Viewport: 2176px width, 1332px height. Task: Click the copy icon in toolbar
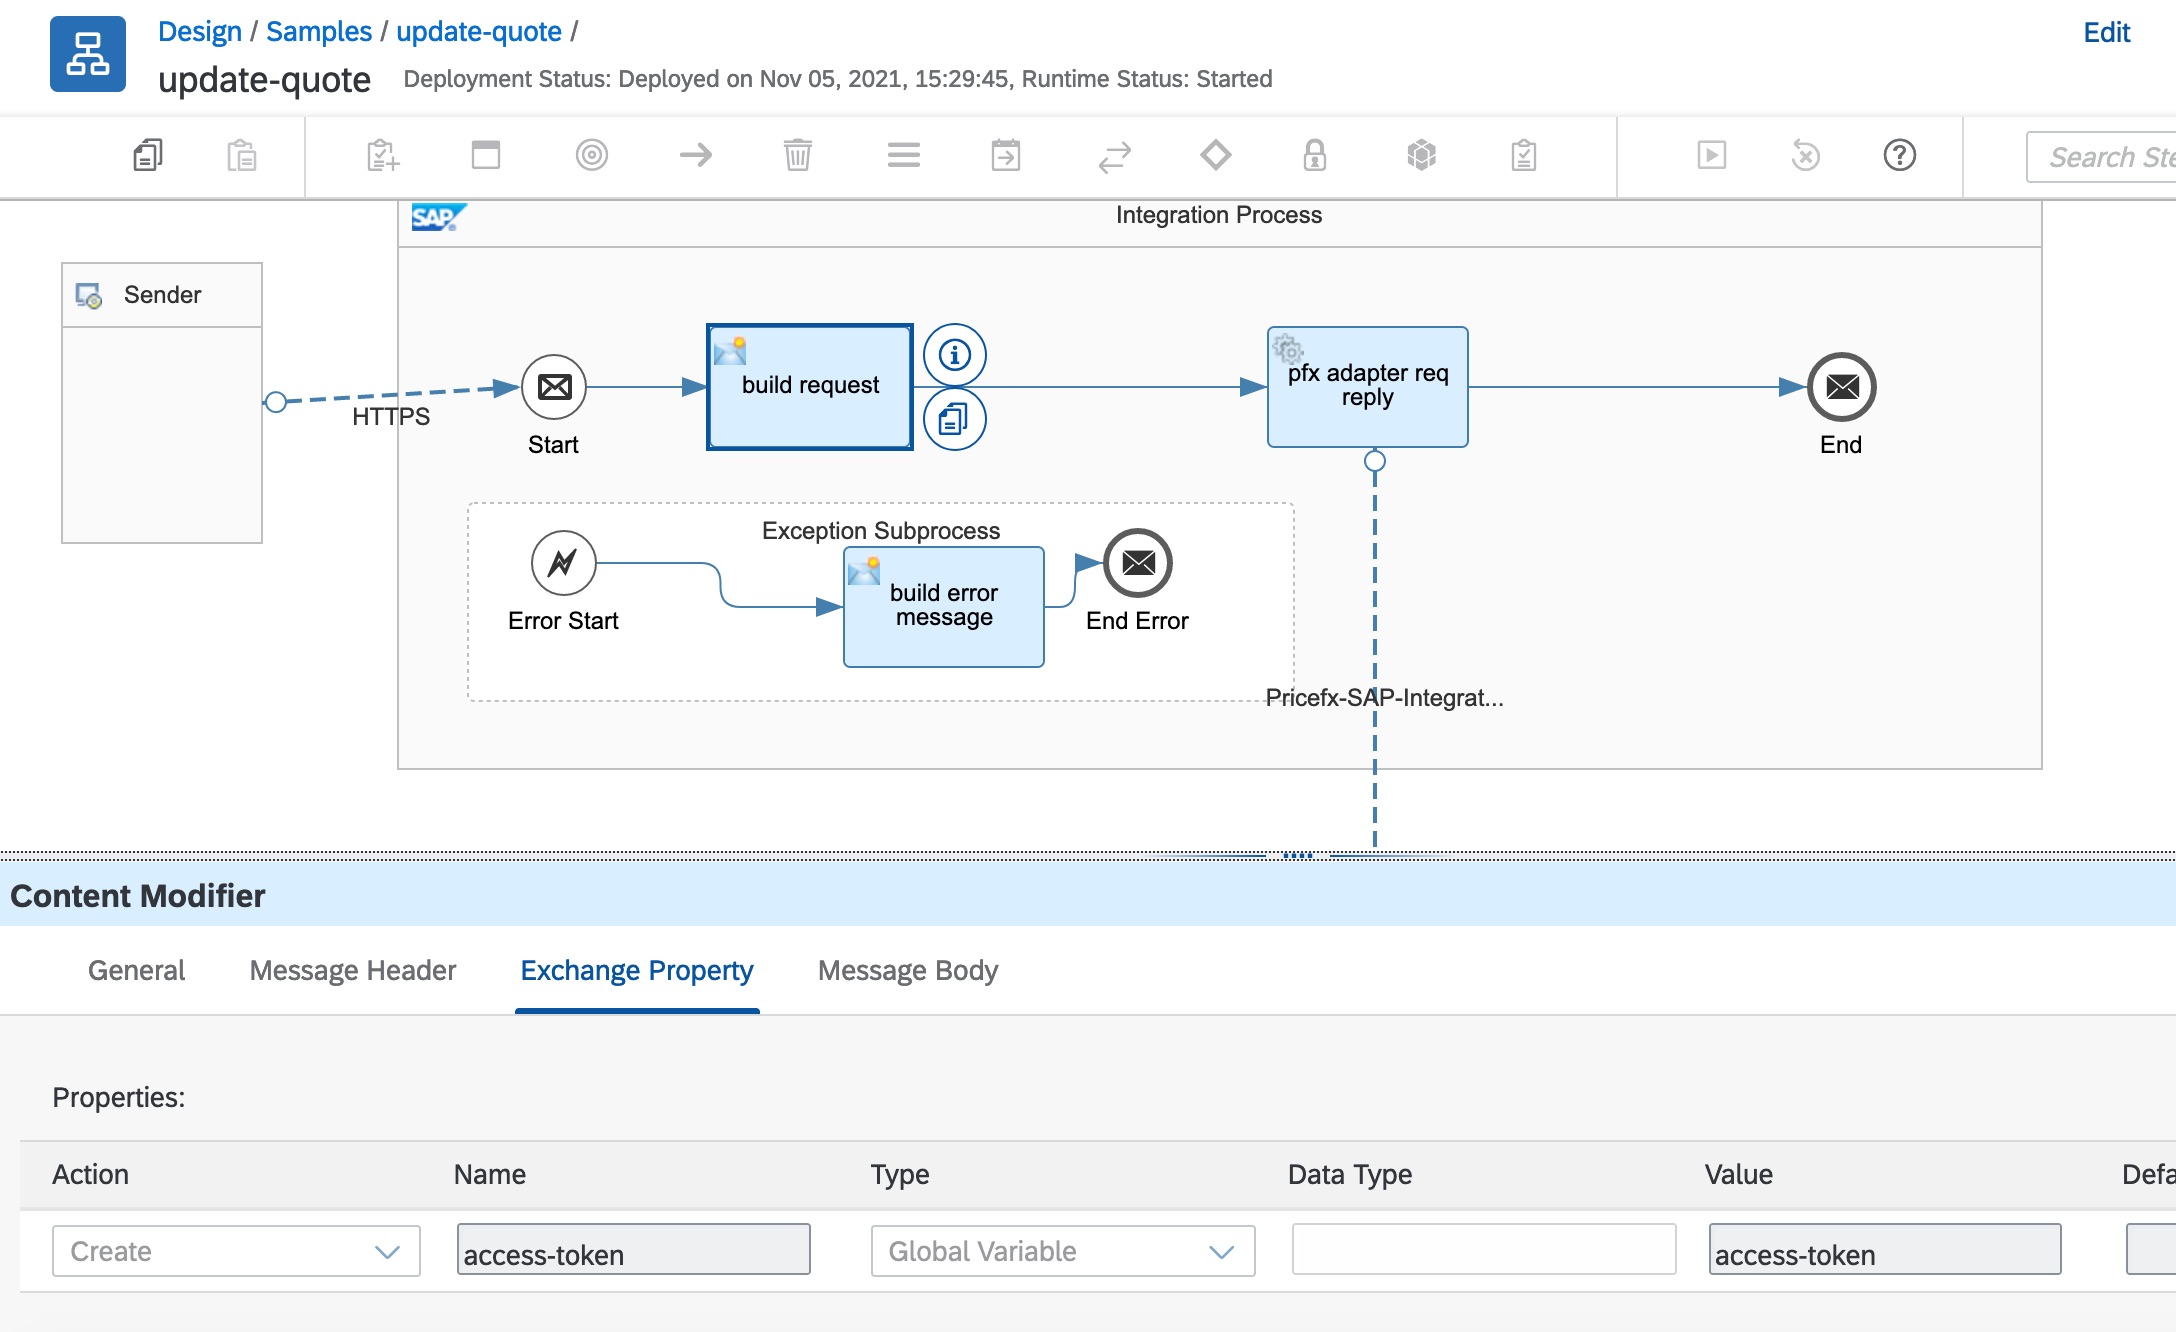148,155
